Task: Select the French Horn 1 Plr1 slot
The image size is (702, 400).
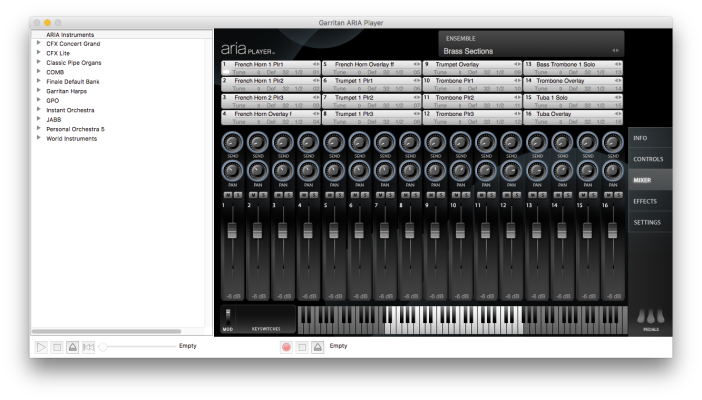Action: [x=271, y=68]
